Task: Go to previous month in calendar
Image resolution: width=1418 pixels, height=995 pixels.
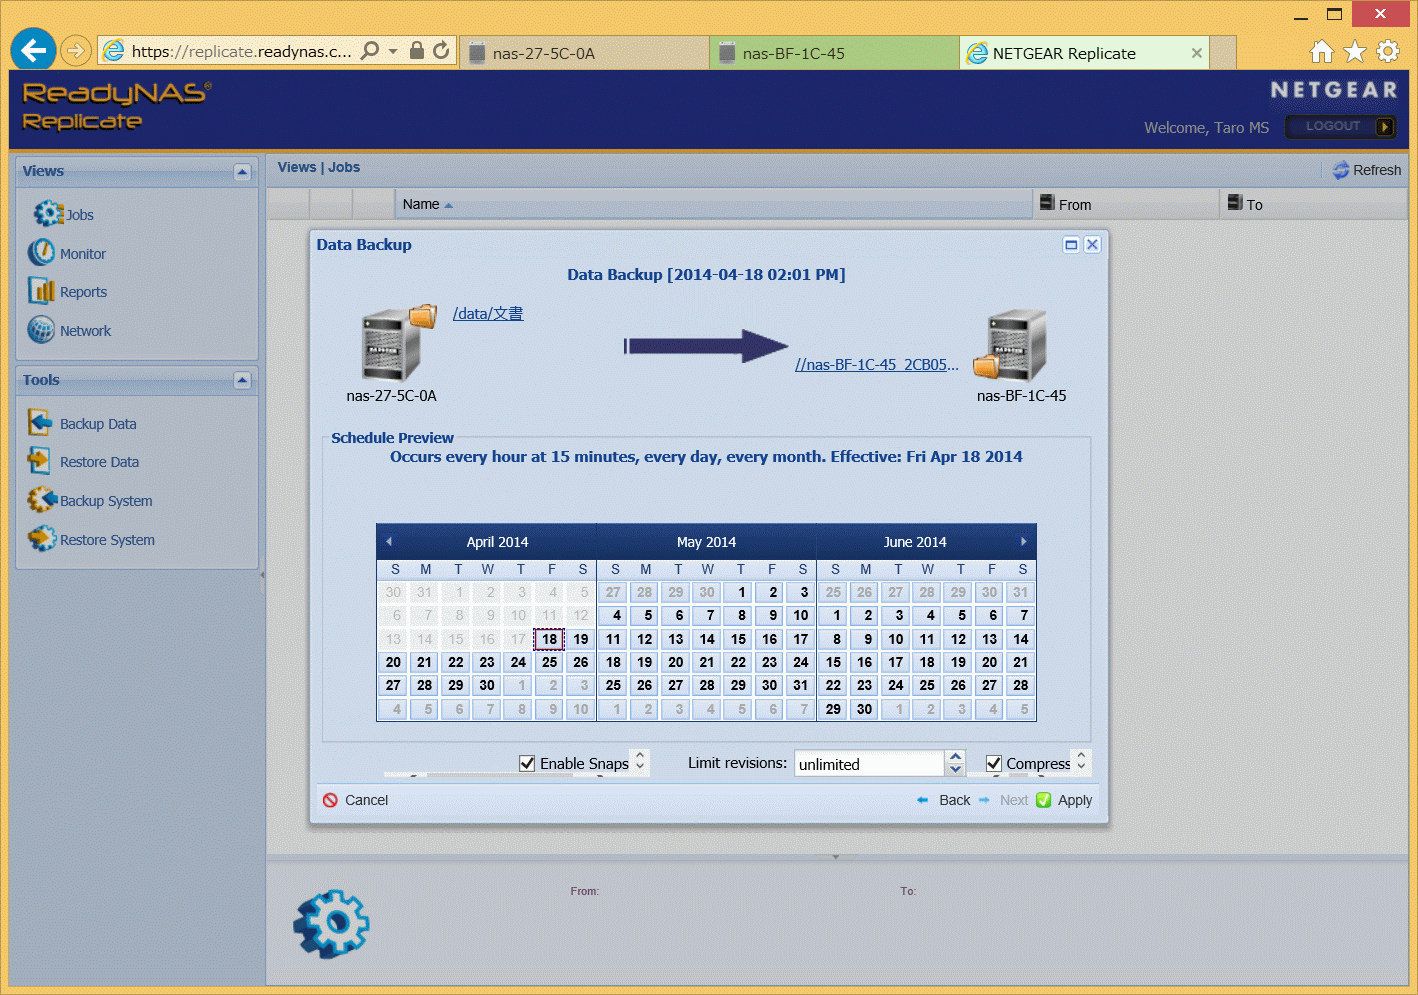Action: tap(389, 541)
